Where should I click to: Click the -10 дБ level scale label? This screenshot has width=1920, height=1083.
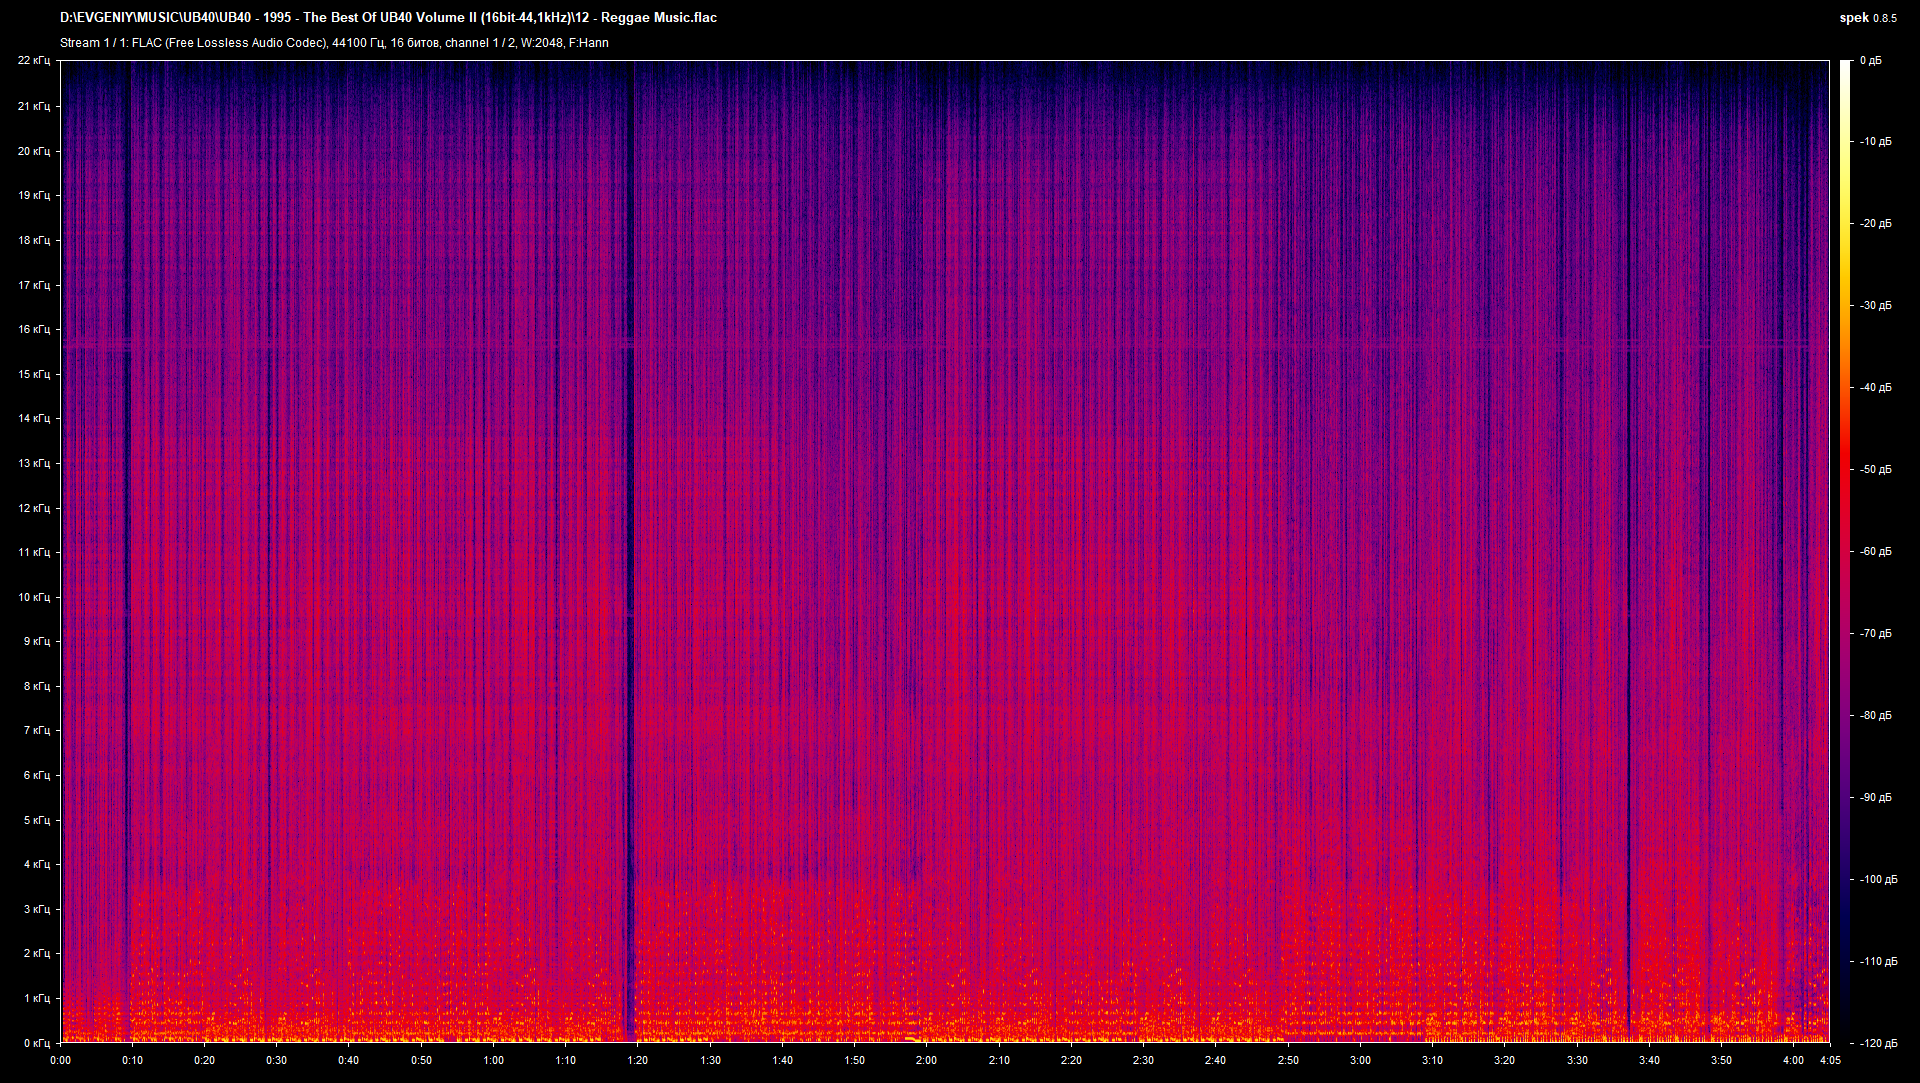[x=1876, y=142]
